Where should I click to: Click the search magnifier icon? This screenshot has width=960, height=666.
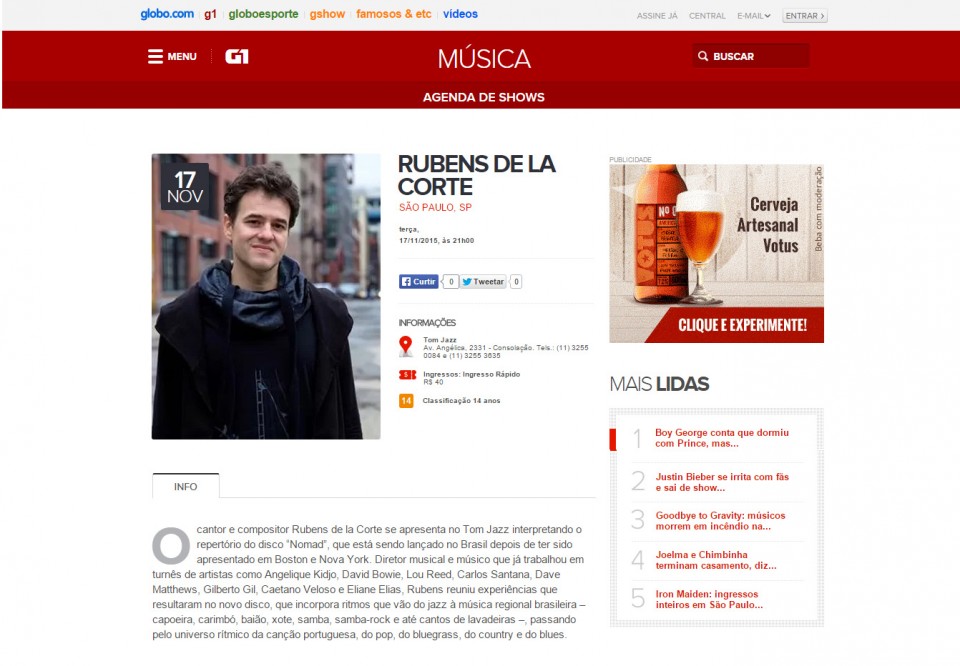703,56
